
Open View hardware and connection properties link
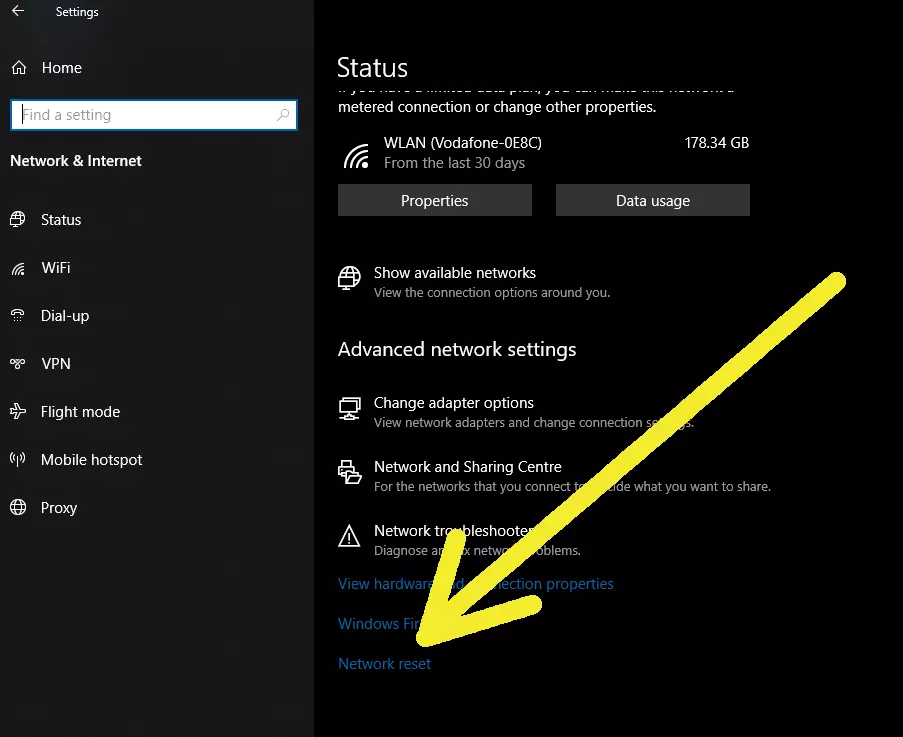tap(476, 584)
